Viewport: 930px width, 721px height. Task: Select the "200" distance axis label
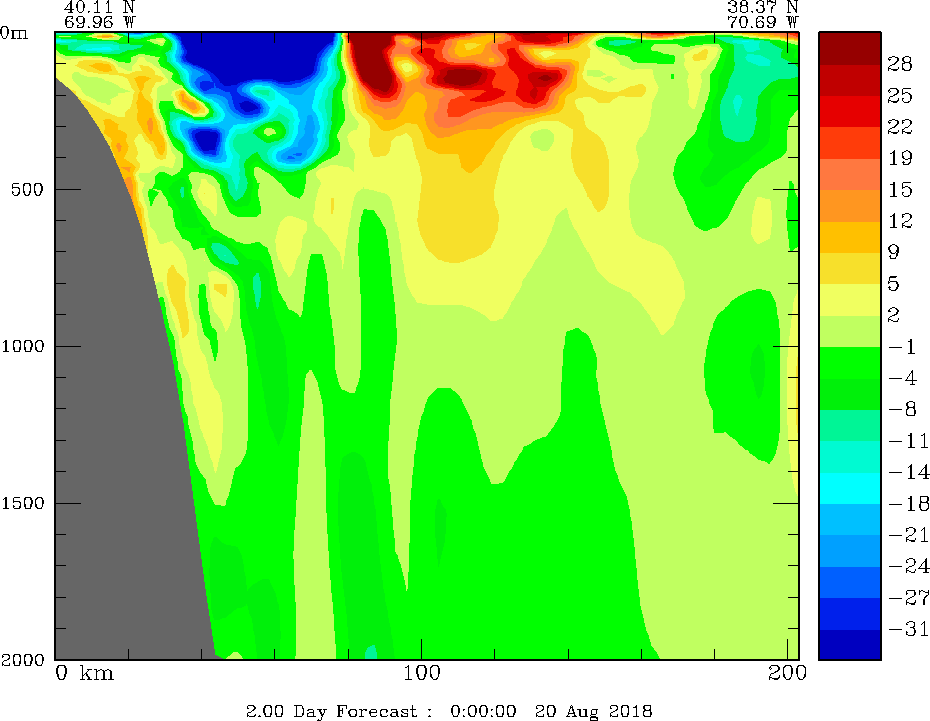(x=788, y=673)
